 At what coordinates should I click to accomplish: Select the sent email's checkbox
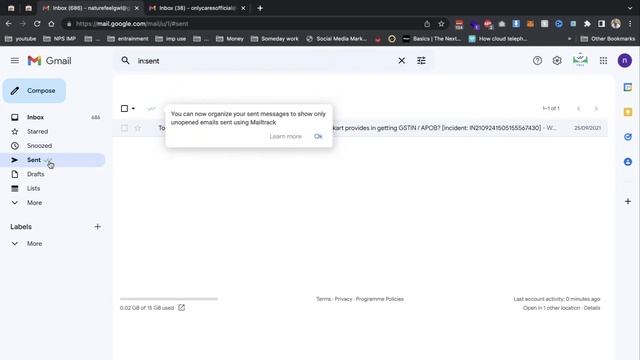point(124,128)
